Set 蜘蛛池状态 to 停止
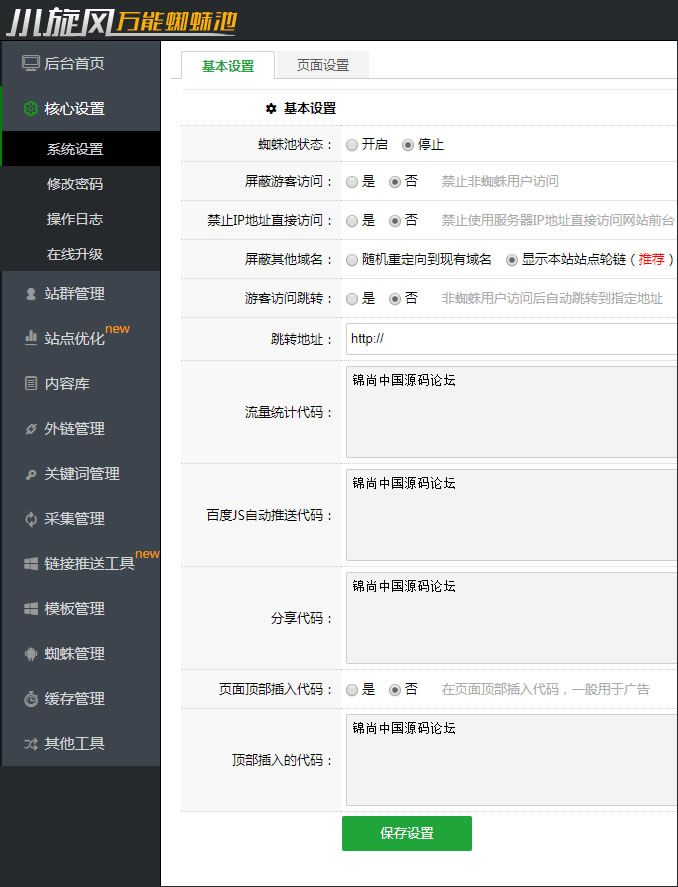678x887 pixels. click(x=408, y=145)
